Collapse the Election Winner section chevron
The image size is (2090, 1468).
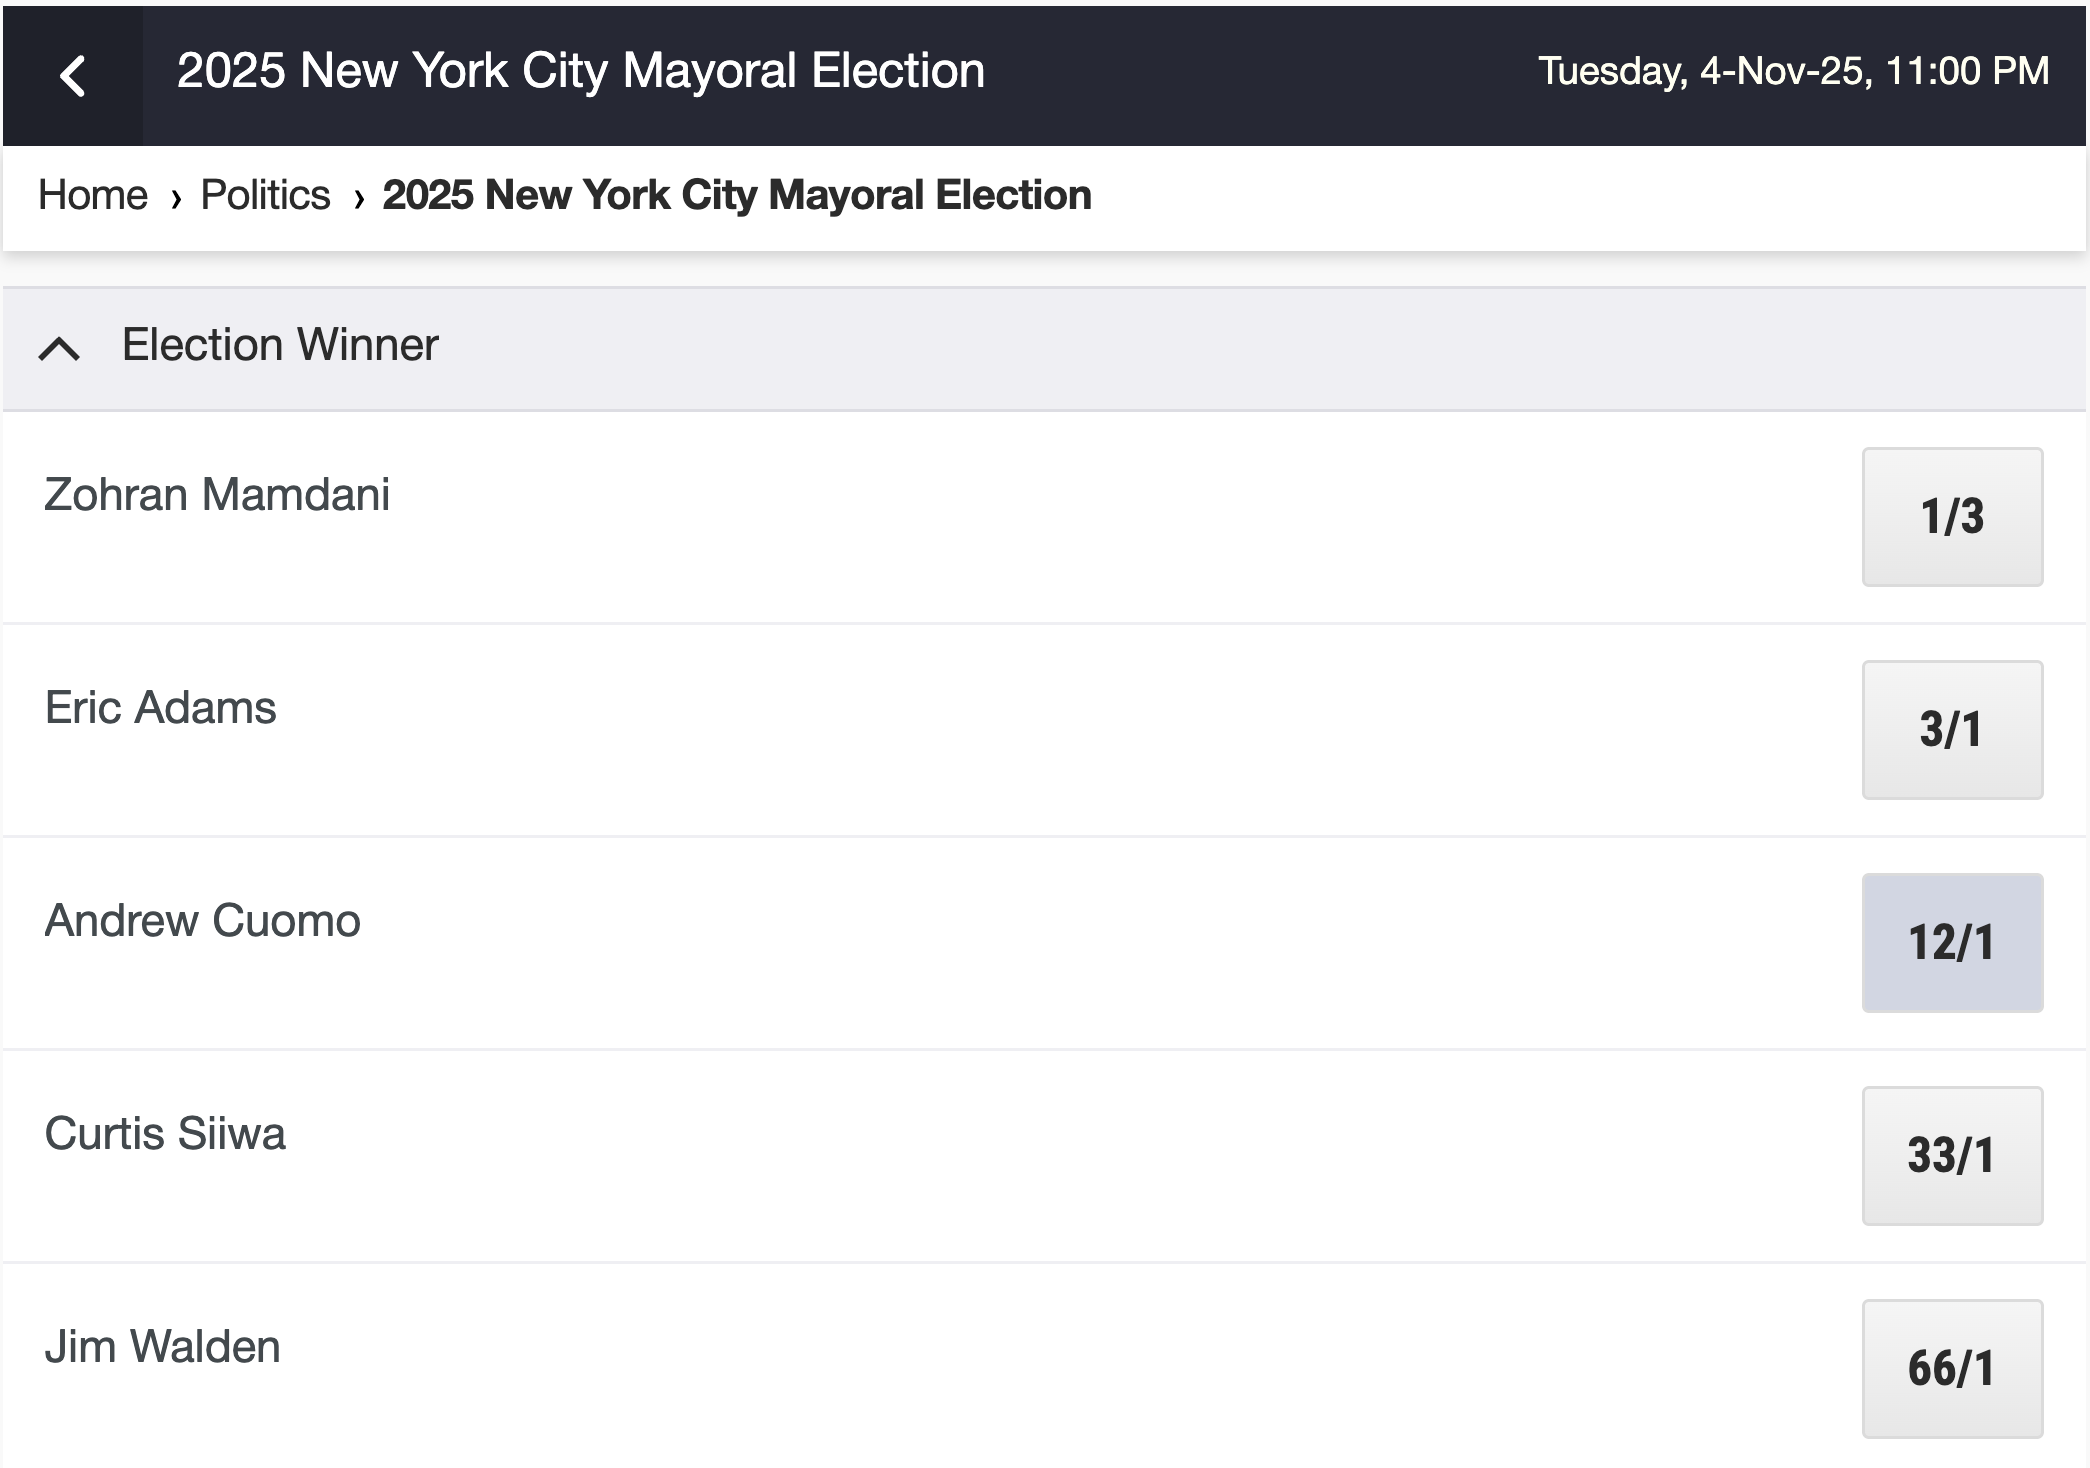click(x=59, y=348)
